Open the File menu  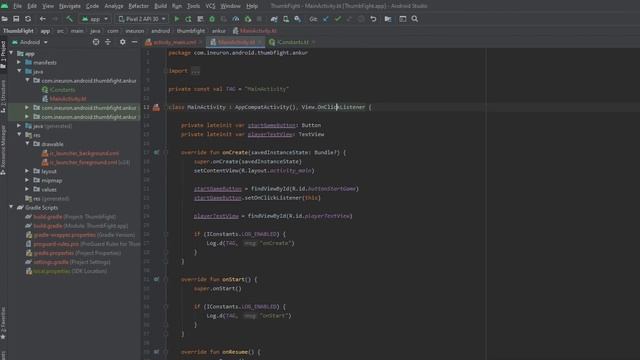point(18,6)
